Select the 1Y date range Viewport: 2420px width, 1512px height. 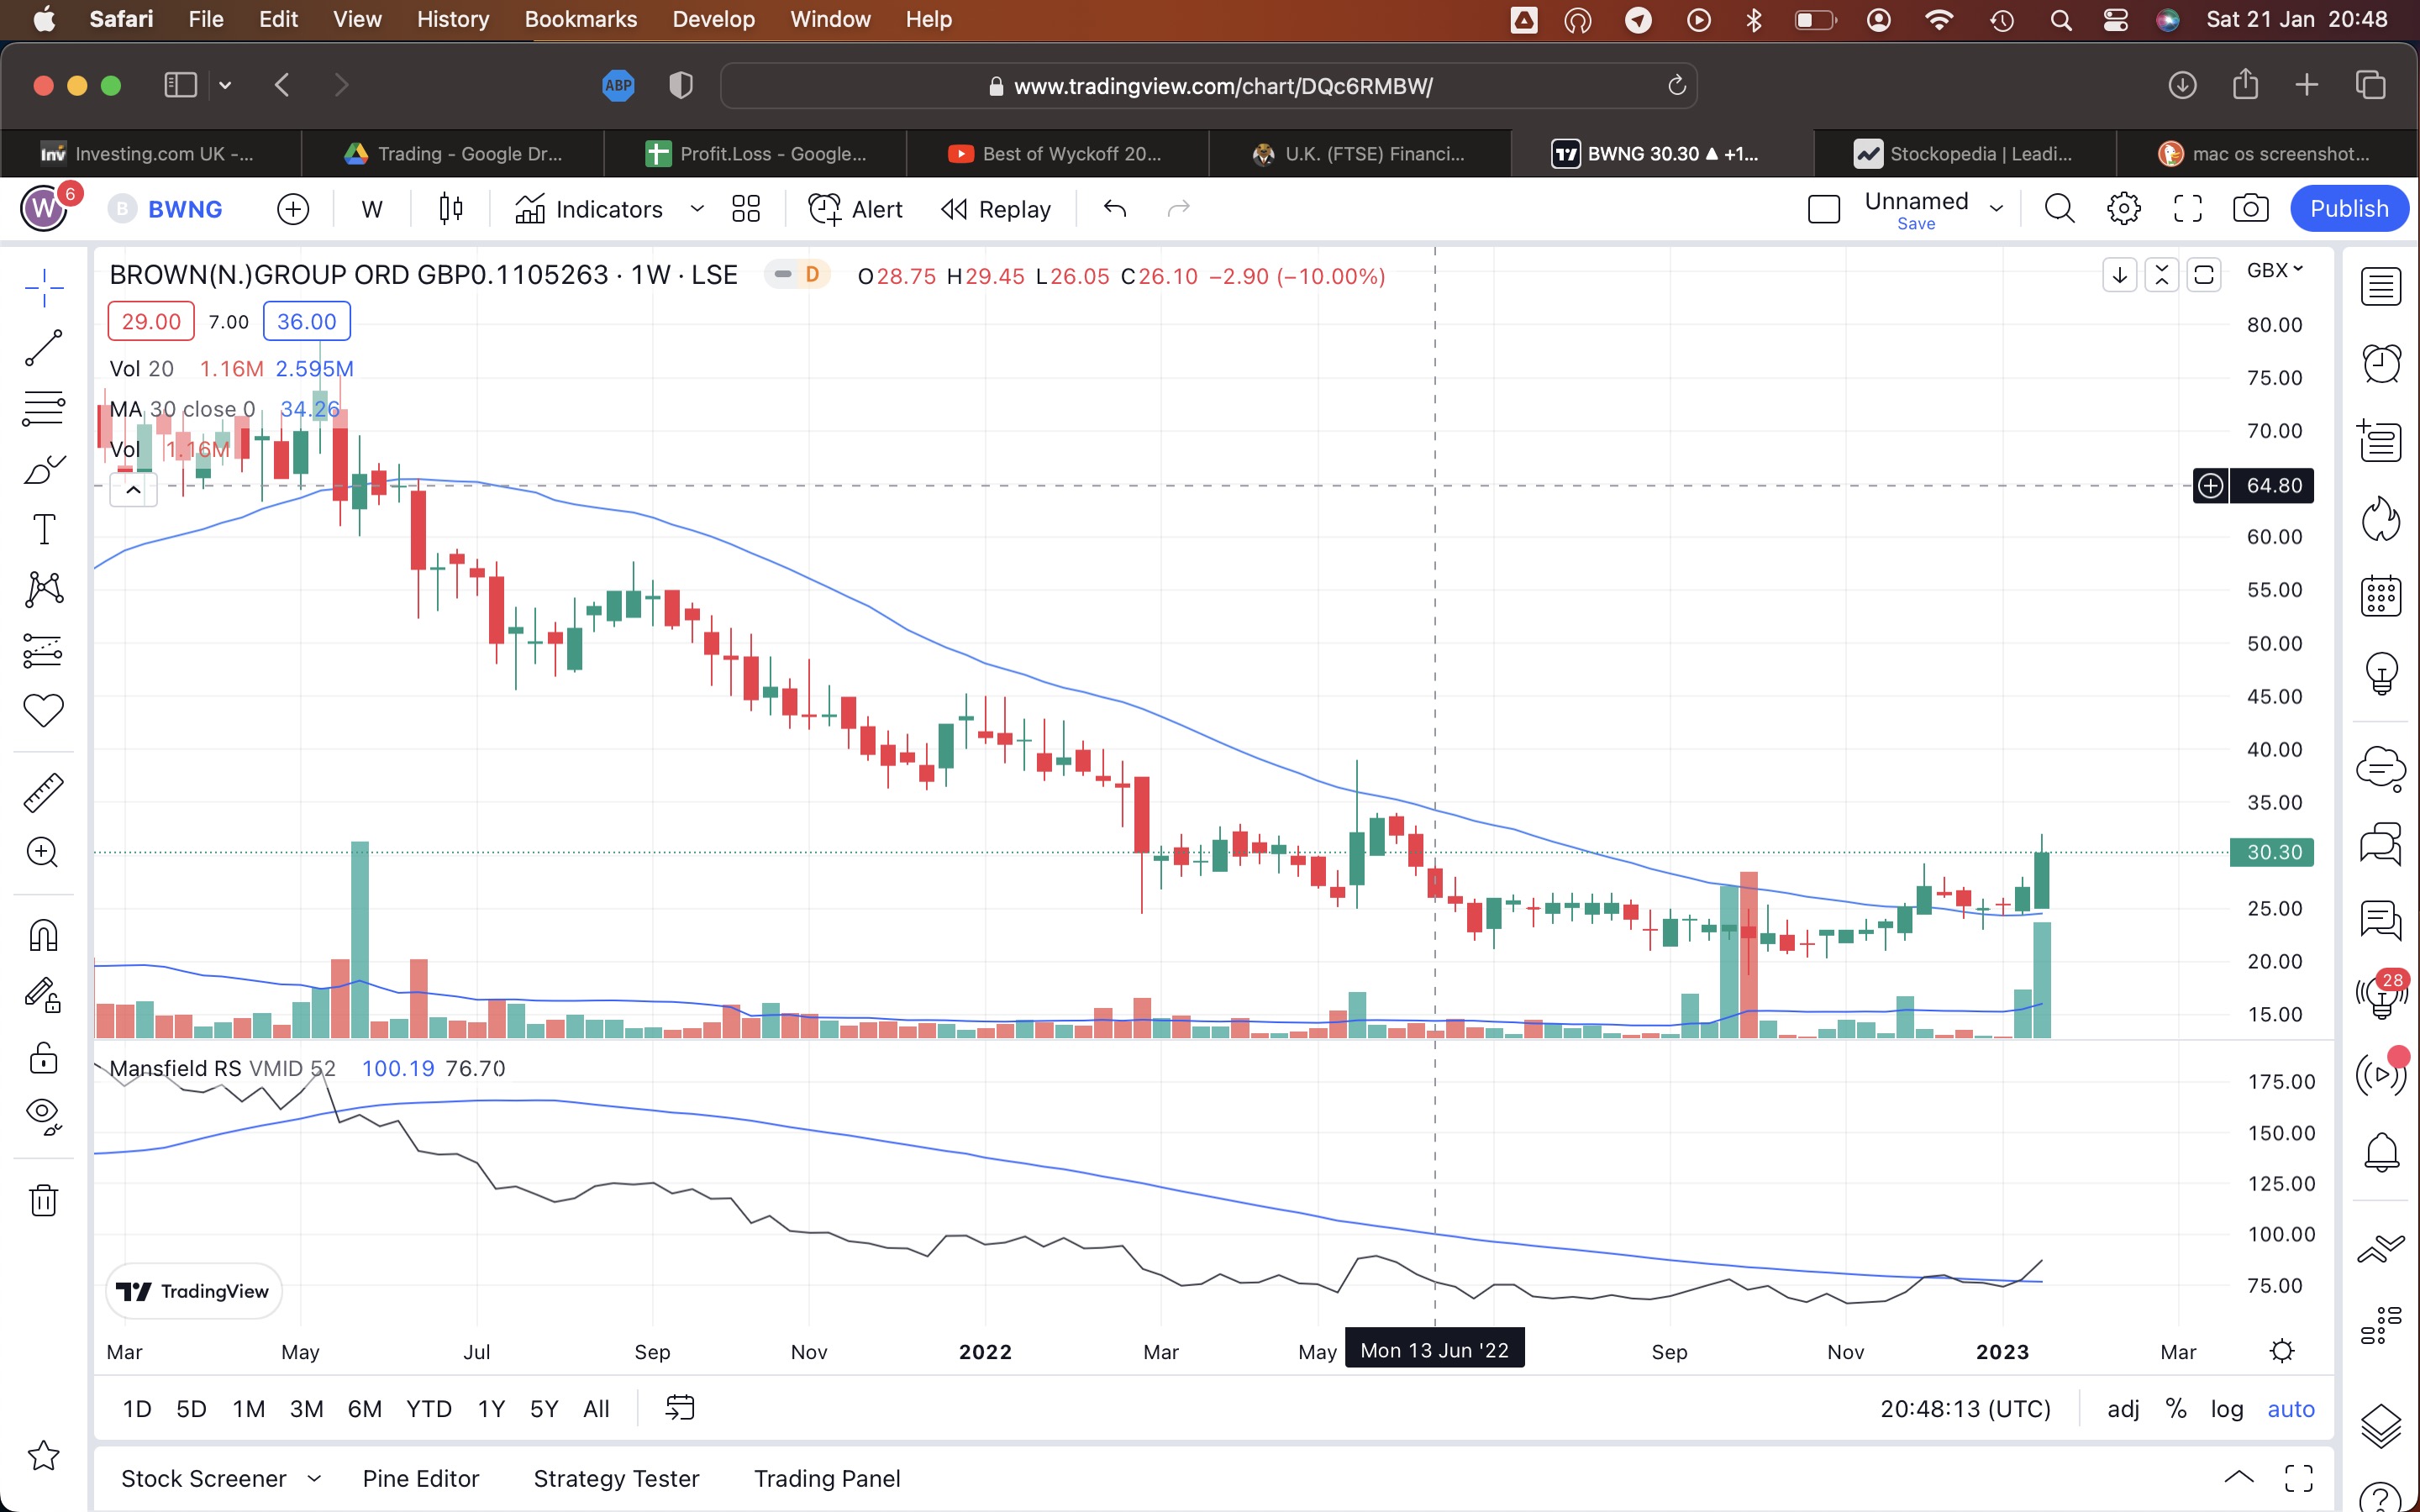[x=491, y=1408]
